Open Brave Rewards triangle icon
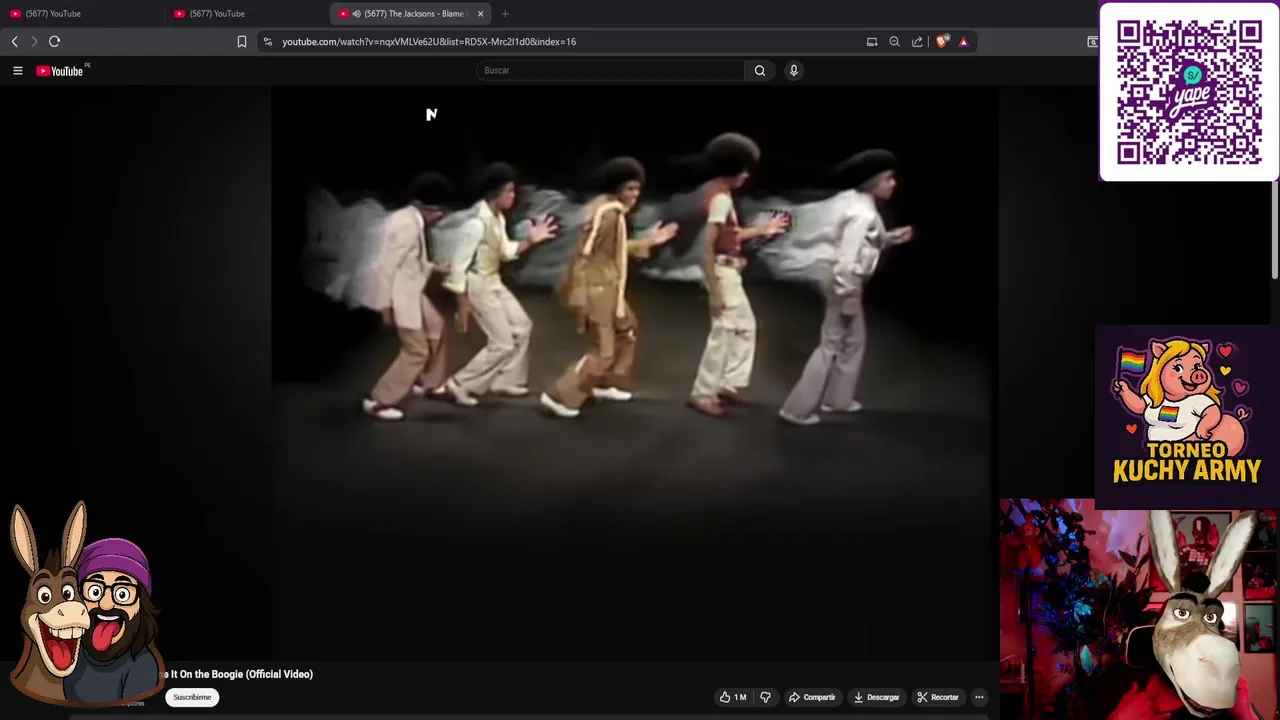This screenshot has height=720, width=1280. (x=964, y=41)
